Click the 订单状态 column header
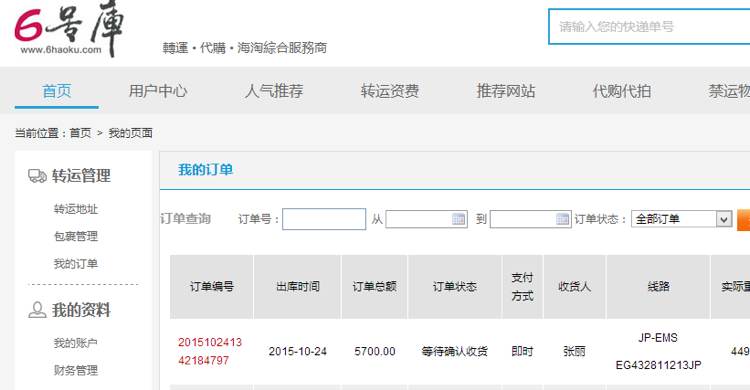 coord(454,287)
